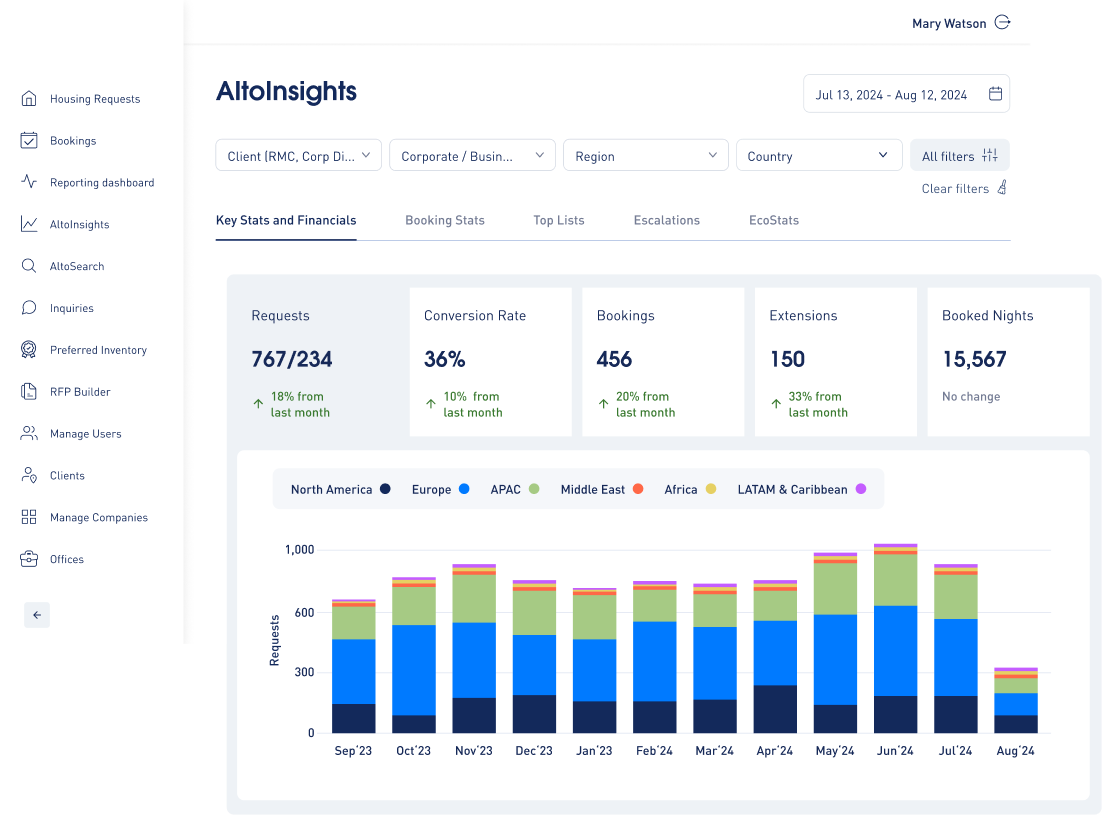
Task: Open Housing Requests home icon
Action: [29, 98]
